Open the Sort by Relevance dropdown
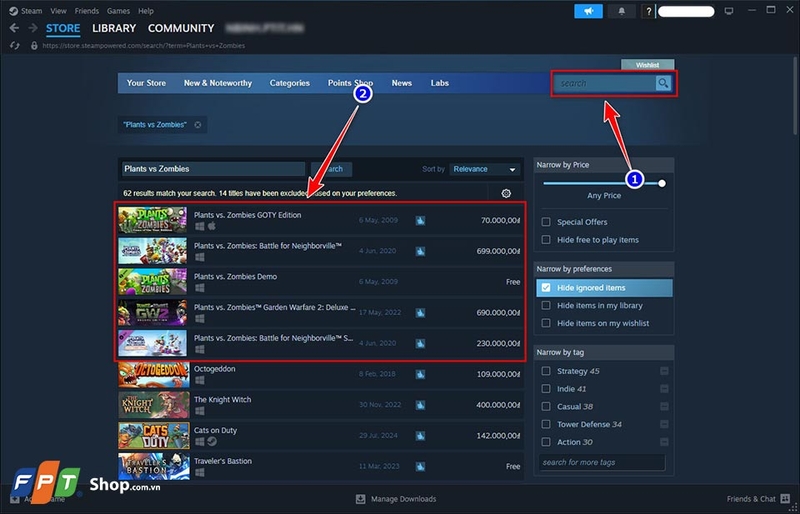The image size is (800, 514). click(485, 169)
